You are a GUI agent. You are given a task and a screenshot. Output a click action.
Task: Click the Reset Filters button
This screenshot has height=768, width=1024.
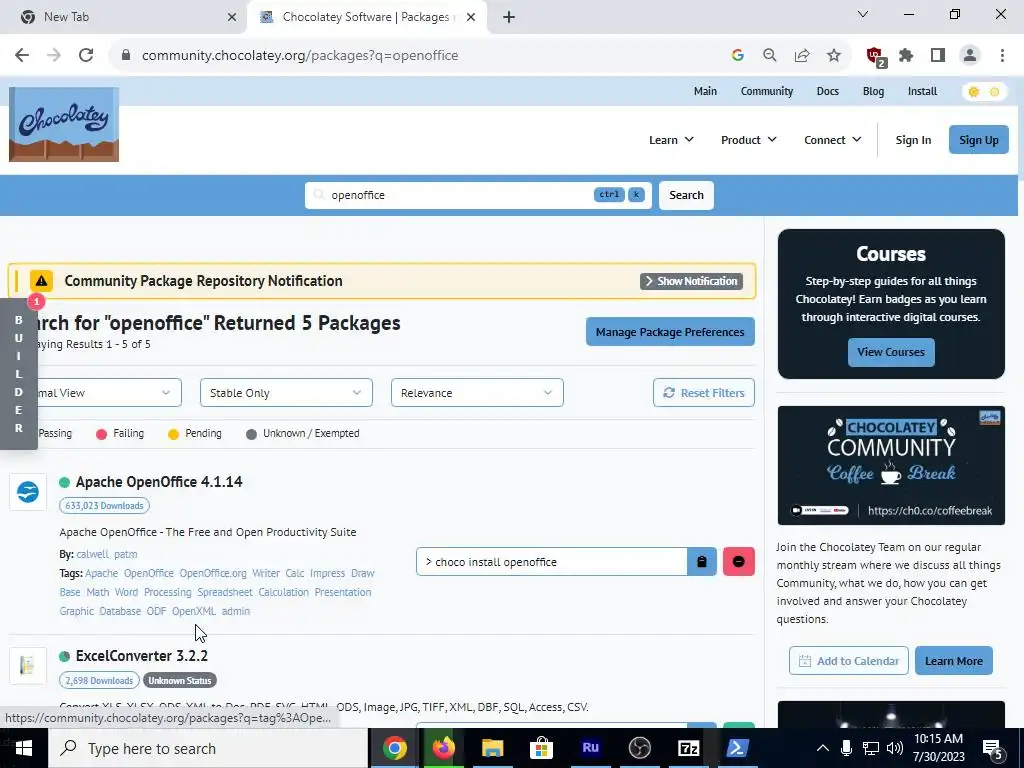point(704,392)
